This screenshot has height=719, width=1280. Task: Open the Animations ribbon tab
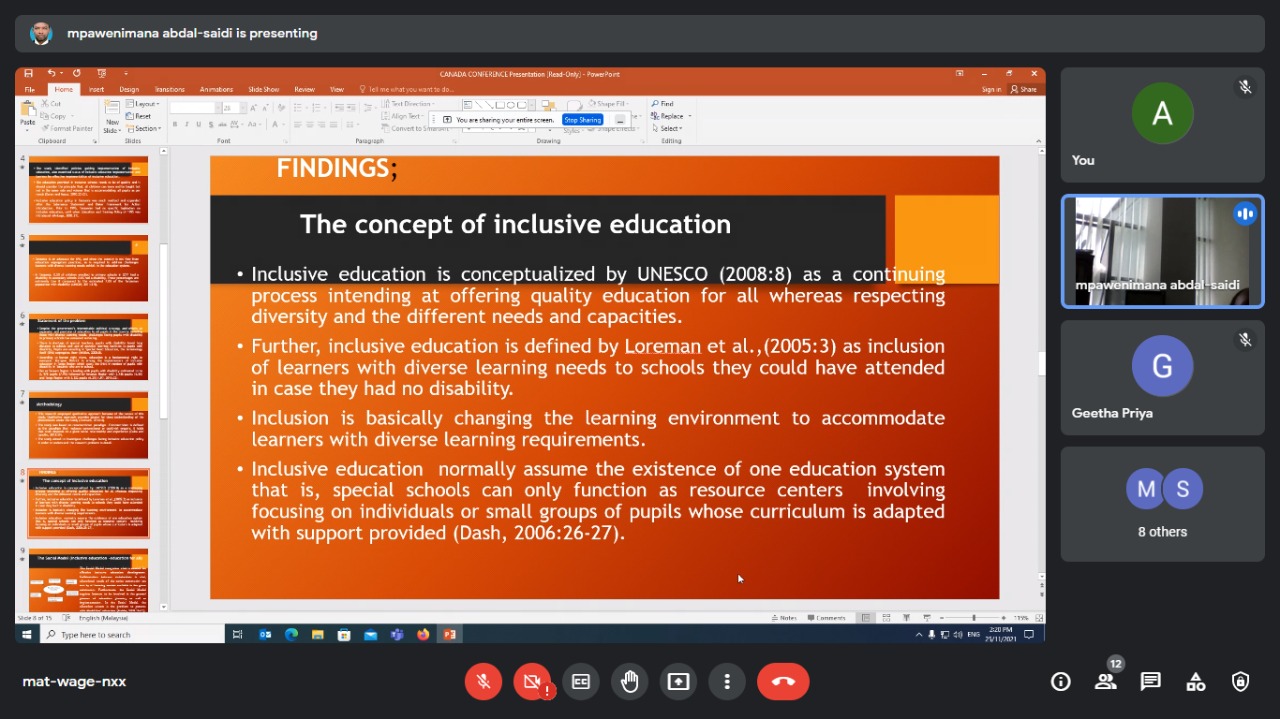pos(216,90)
